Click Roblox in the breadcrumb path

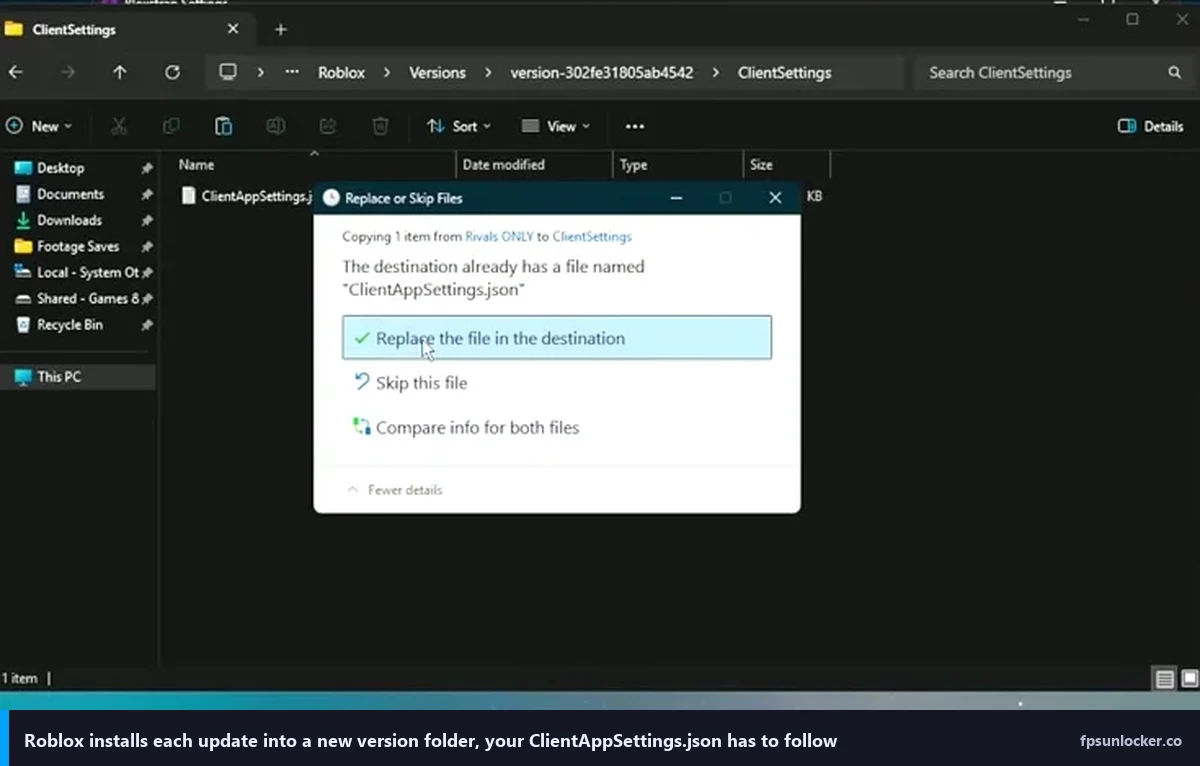[x=341, y=72]
